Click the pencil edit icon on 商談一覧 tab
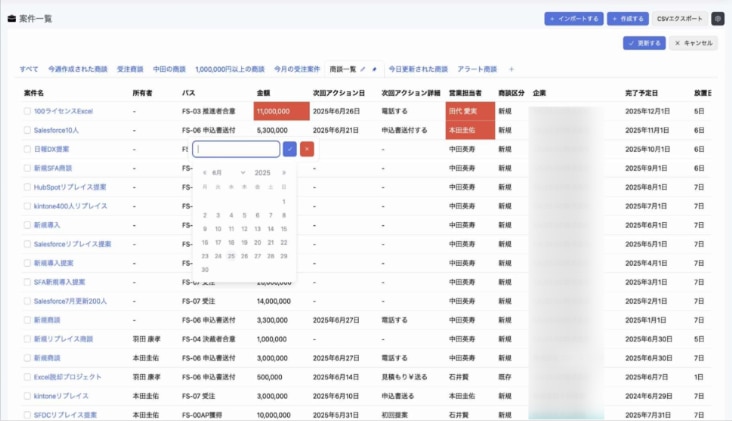Viewport: 732px width, 421px height. coord(362,69)
